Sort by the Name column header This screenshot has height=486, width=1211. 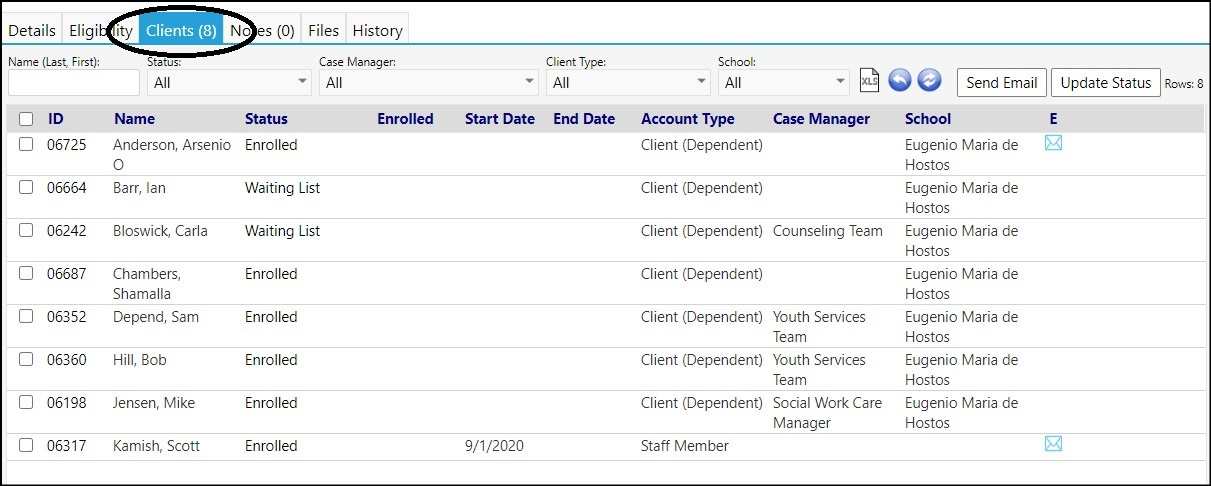(134, 119)
